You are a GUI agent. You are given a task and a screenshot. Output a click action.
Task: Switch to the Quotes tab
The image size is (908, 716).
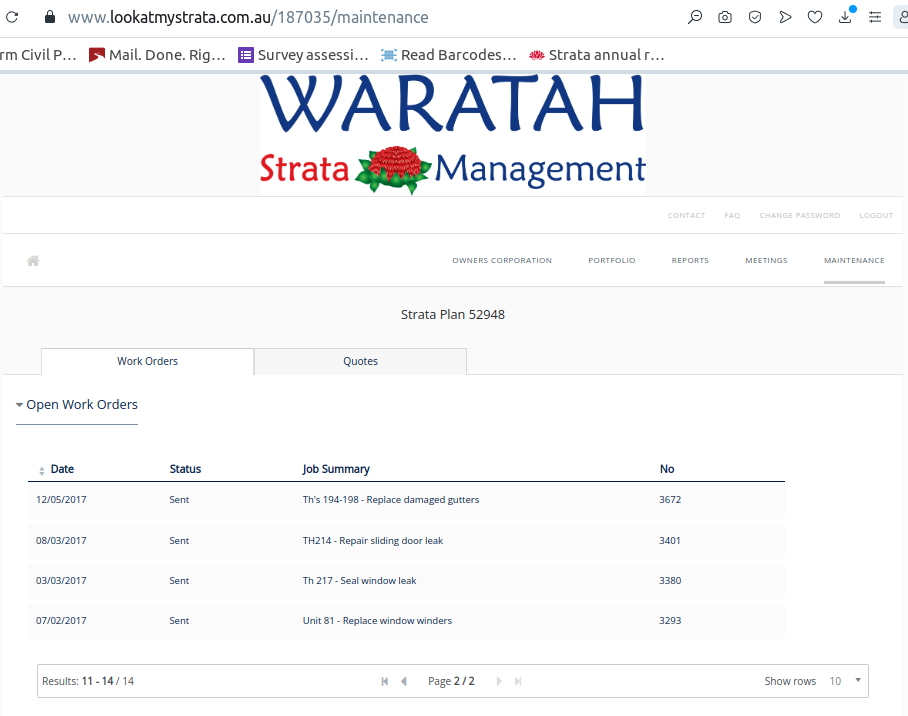[x=360, y=361]
